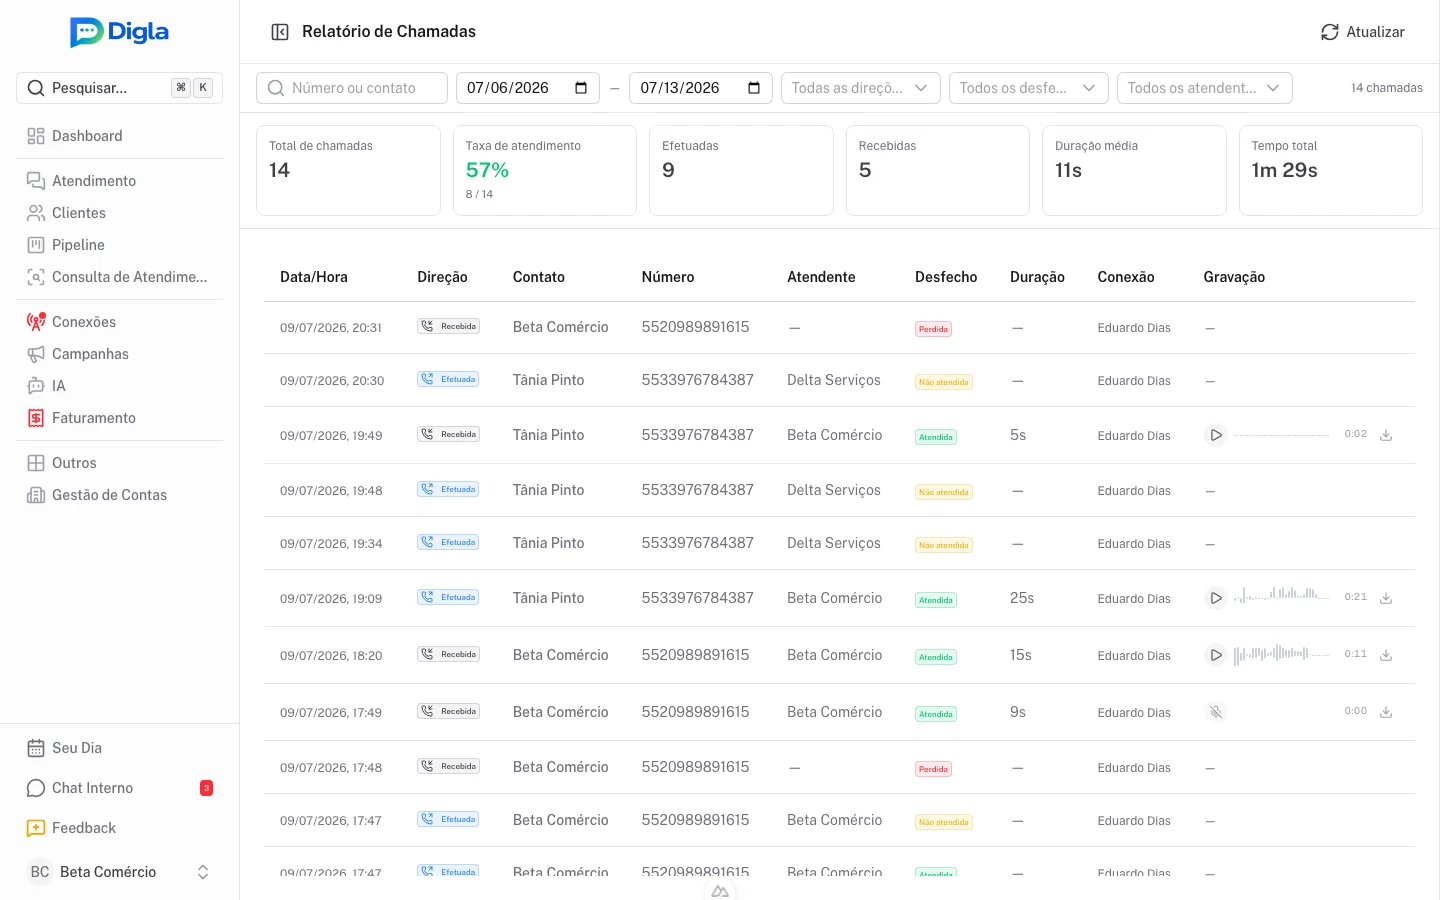1440x900 pixels.
Task: Download the 19:49 call recording
Action: pos(1386,435)
